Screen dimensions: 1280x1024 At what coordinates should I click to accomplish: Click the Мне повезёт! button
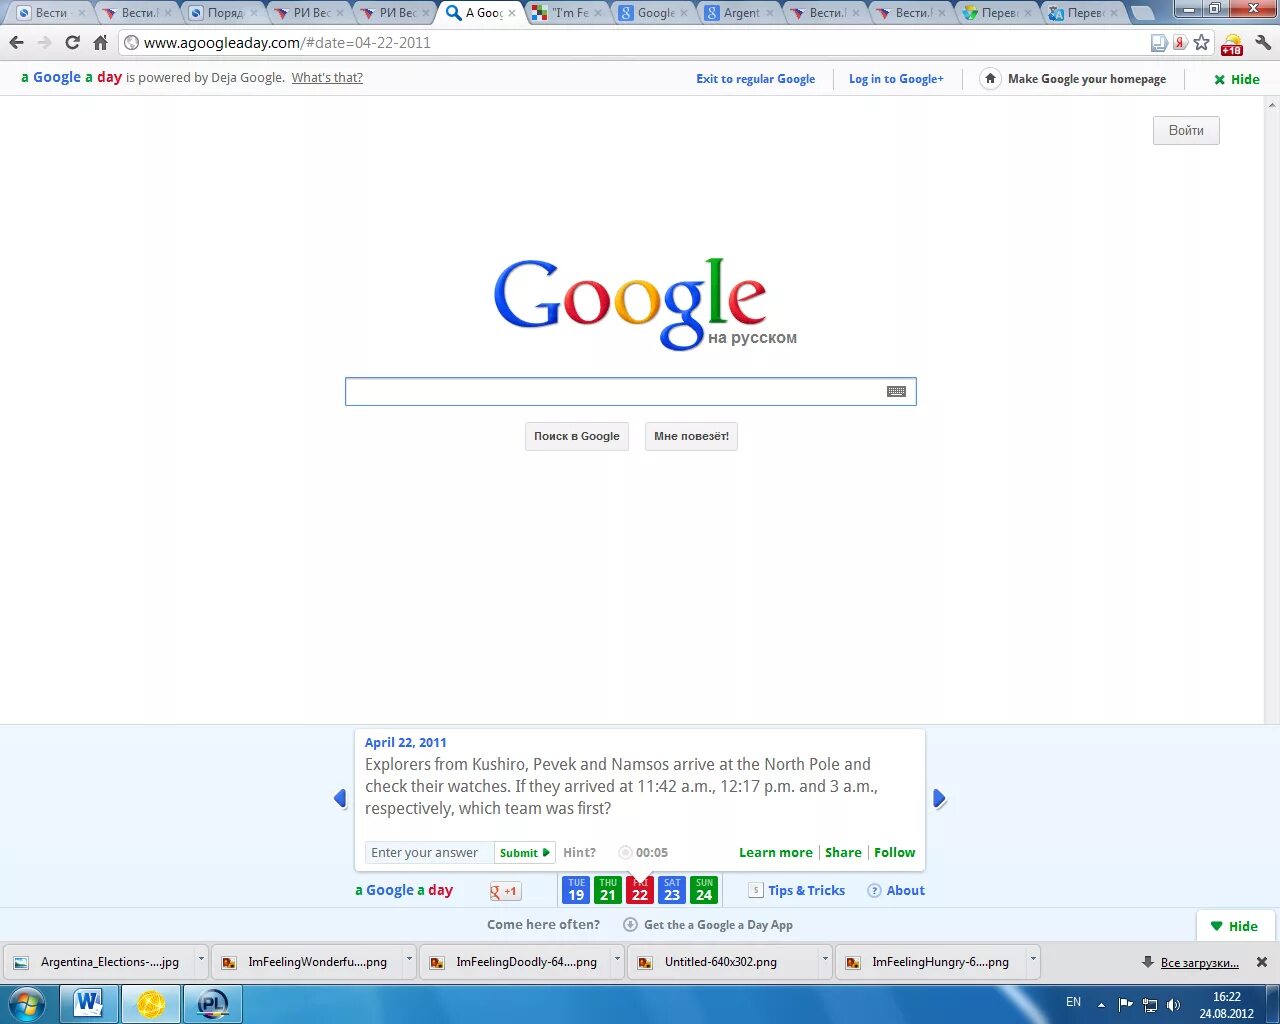click(691, 436)
